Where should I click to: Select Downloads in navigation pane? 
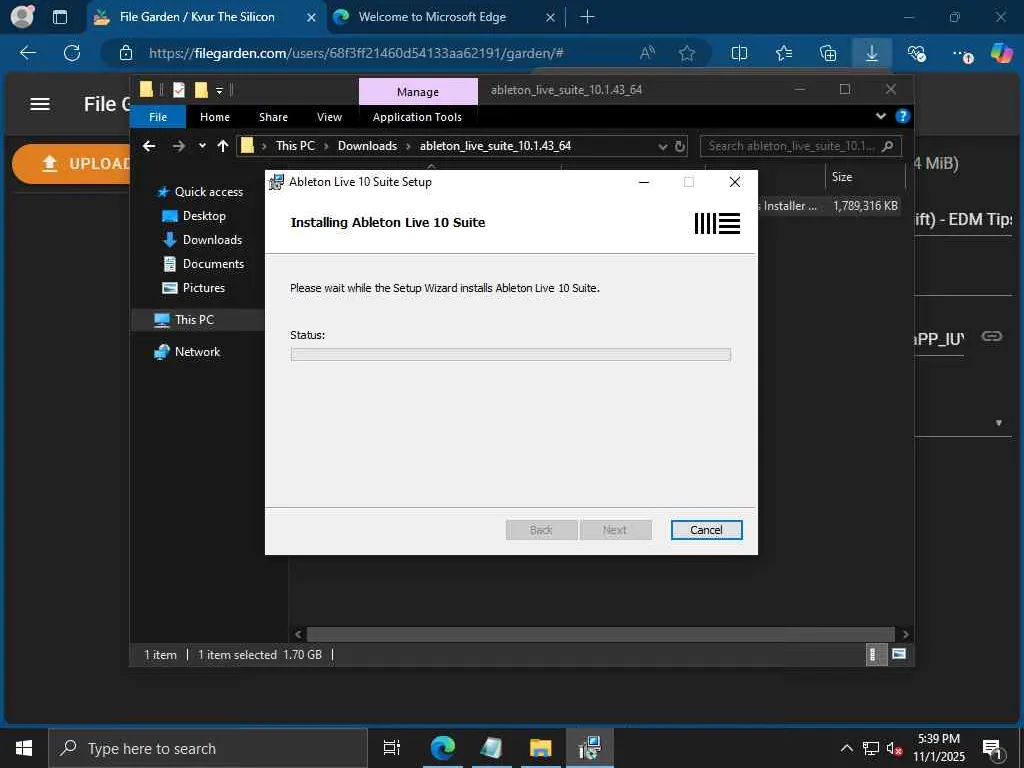point(202,240)
